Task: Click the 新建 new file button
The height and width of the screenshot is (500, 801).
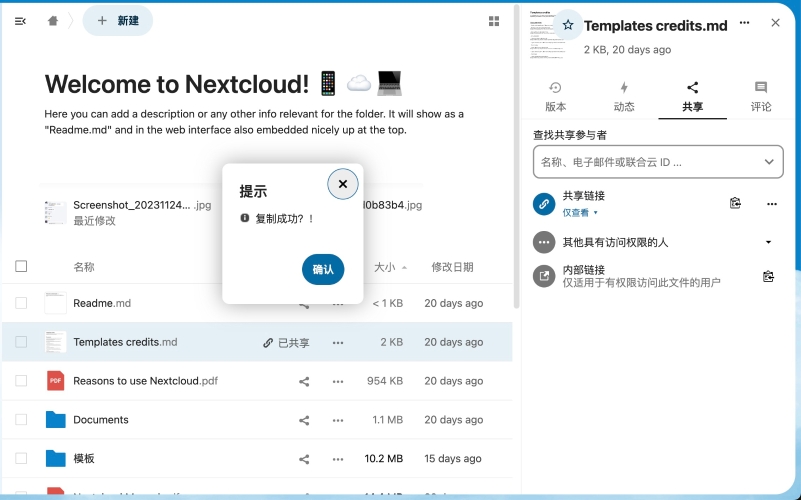Action: coord(118,21)
